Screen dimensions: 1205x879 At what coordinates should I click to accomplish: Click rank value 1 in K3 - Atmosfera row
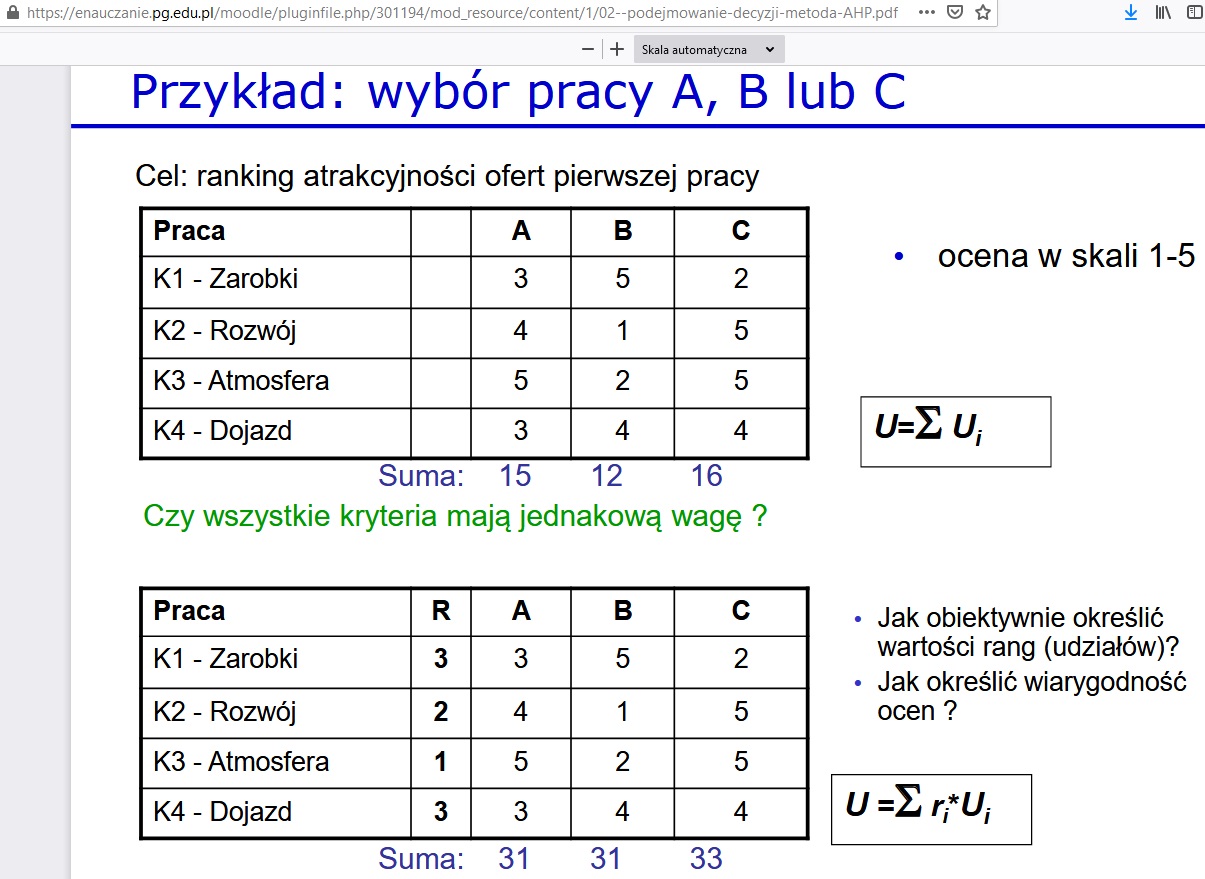(441, 762)
